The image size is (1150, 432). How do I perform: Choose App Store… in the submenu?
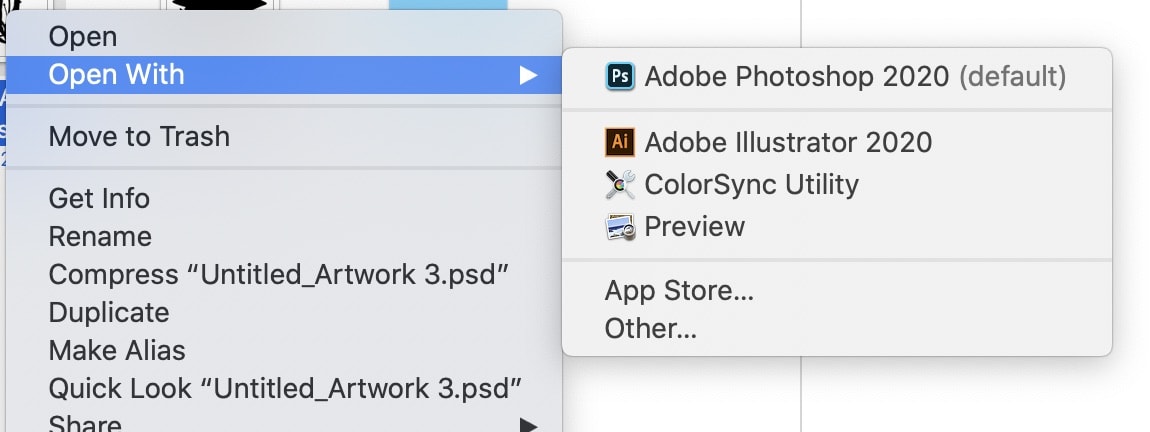pos(837,290)
